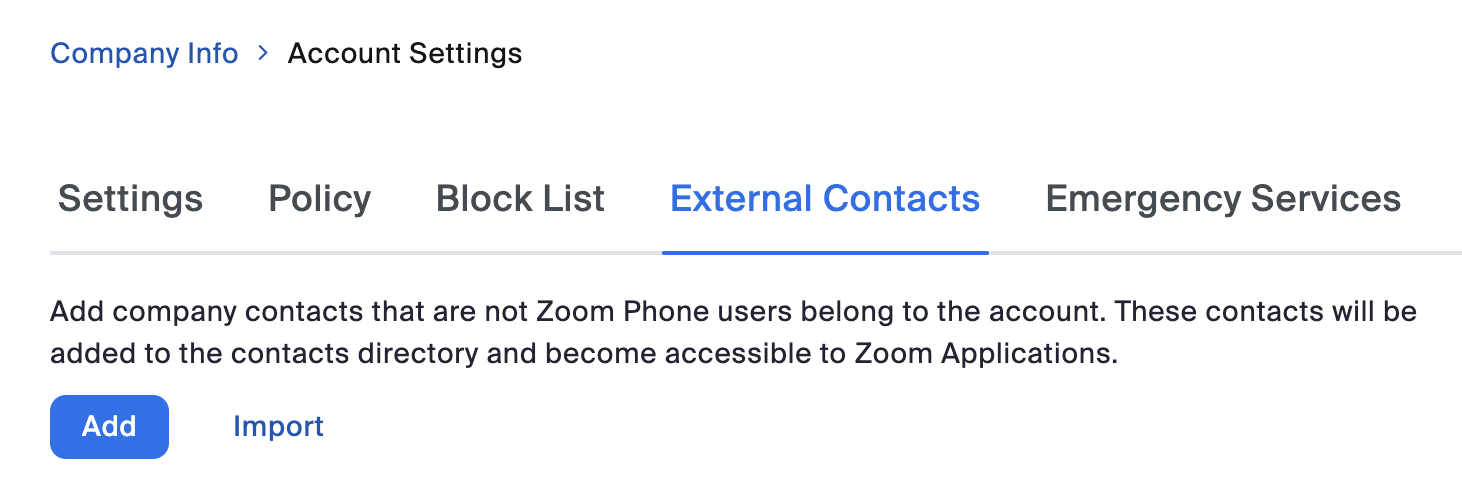Switch to the Settings tab
Image resolution: width=1462 pixels, height=500 pixels.
[130, 198]
